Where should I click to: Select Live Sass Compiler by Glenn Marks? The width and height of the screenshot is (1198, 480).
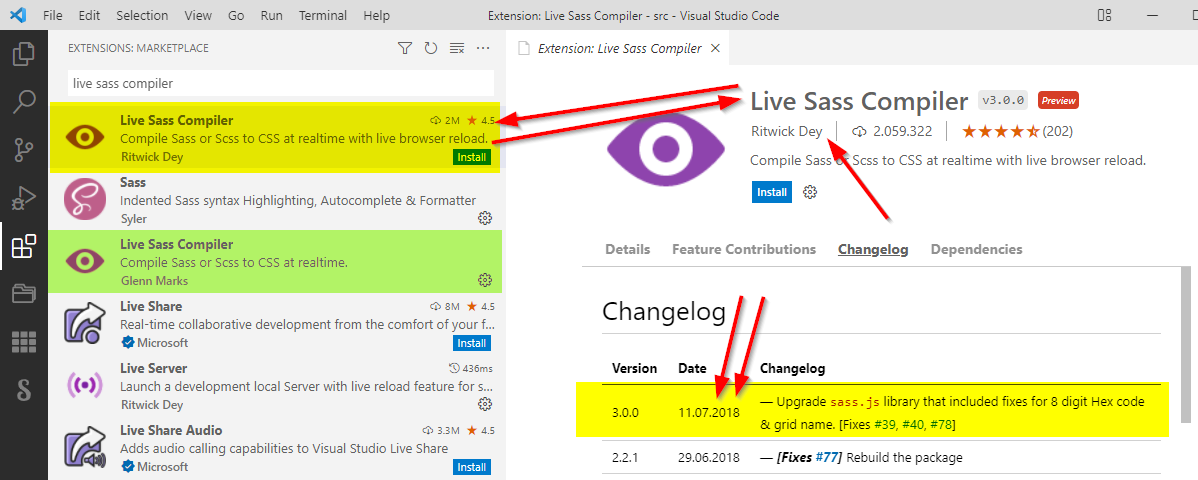point(275,261)
